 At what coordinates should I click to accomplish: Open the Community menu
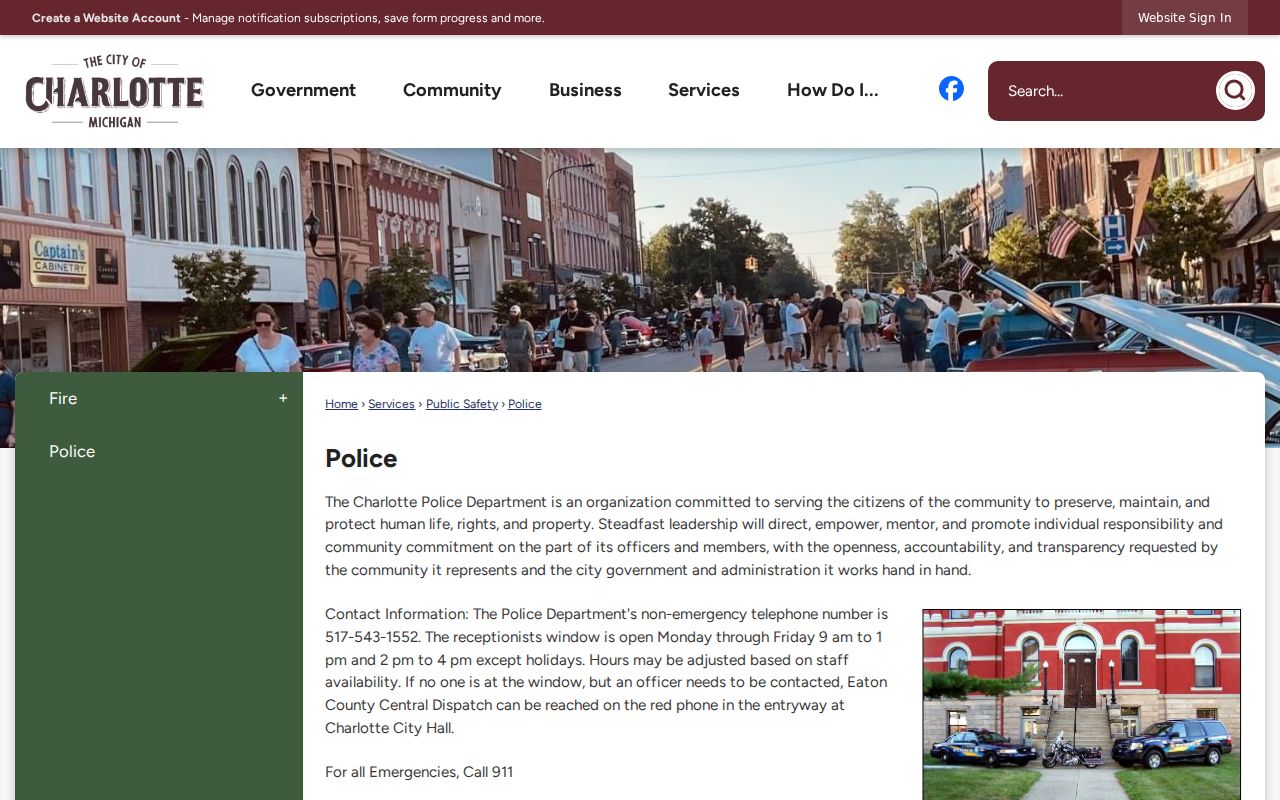point(452,90)
